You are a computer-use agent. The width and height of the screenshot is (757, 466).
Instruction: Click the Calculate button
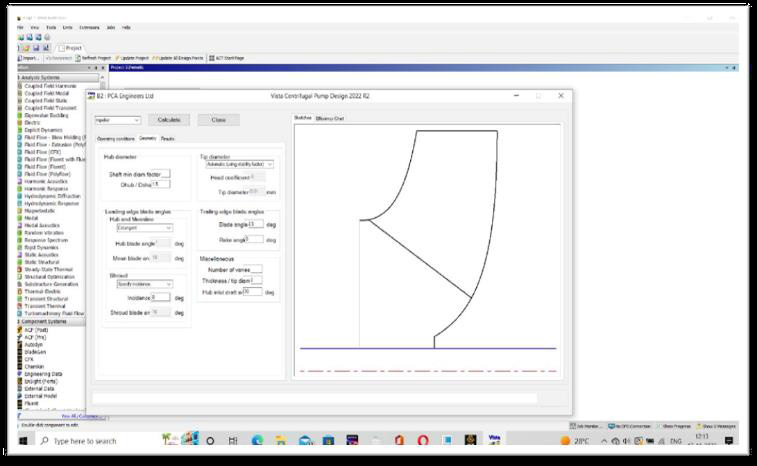coord(168,120)
